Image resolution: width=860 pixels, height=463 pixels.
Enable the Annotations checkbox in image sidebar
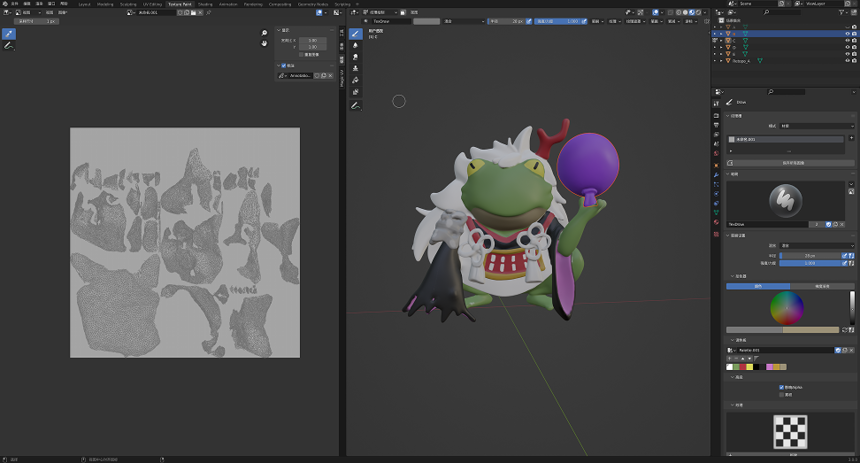[284, 65]
